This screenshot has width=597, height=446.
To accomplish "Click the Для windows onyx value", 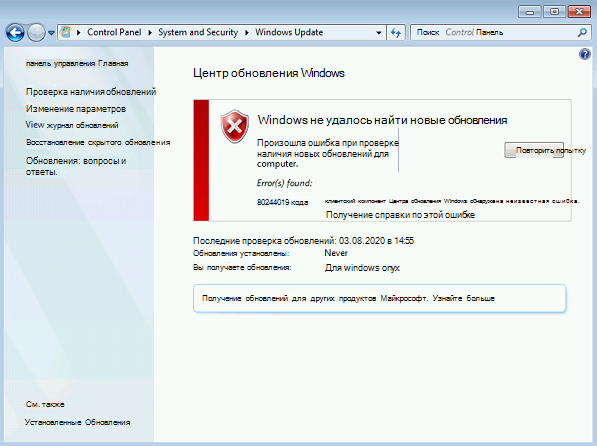I will pos(362,268).
